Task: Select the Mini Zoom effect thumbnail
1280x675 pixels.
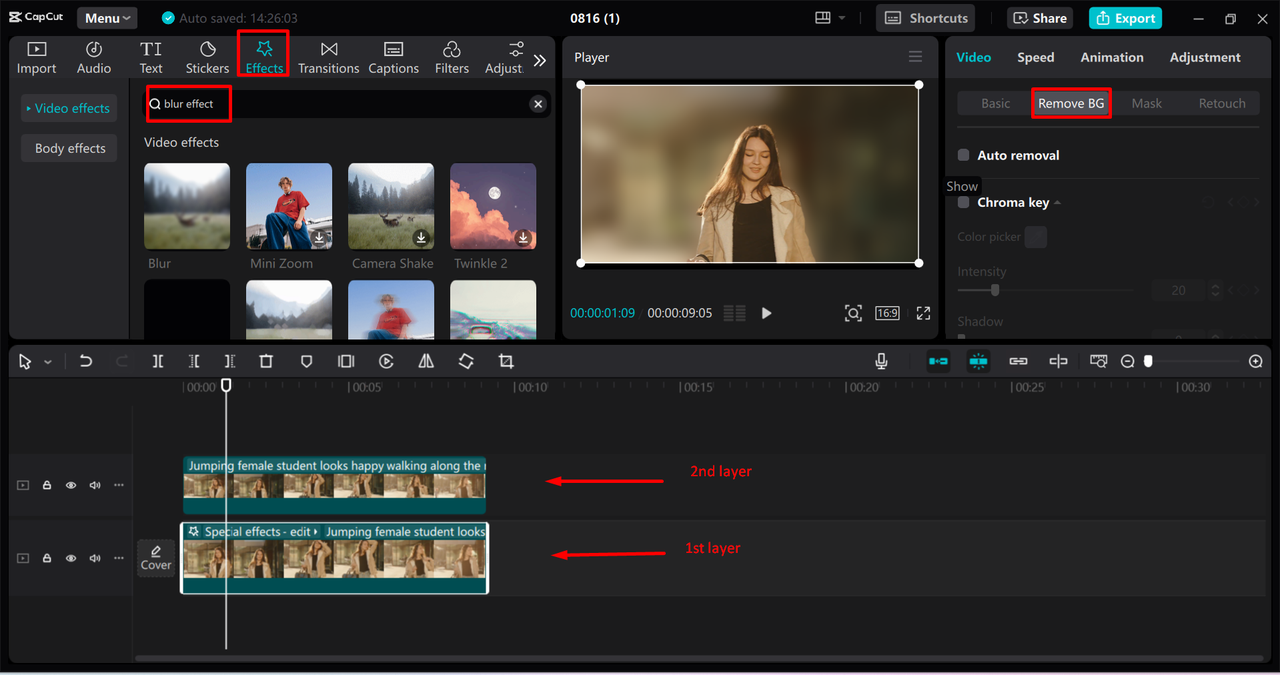Action: (x=289, y=206)
